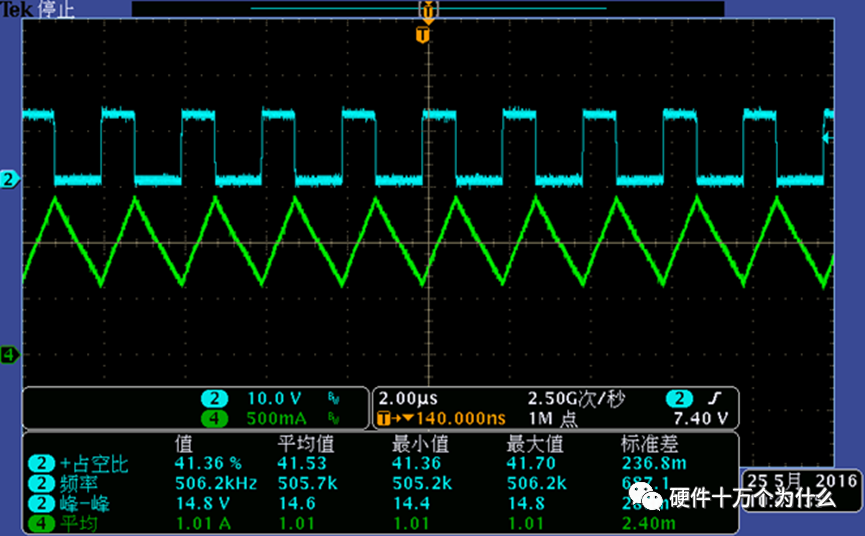Image resolution: width=865 pixels, height=536 pixels.
Task: Click the orange T trigger position marker
Action: click(x=423, y=35)
